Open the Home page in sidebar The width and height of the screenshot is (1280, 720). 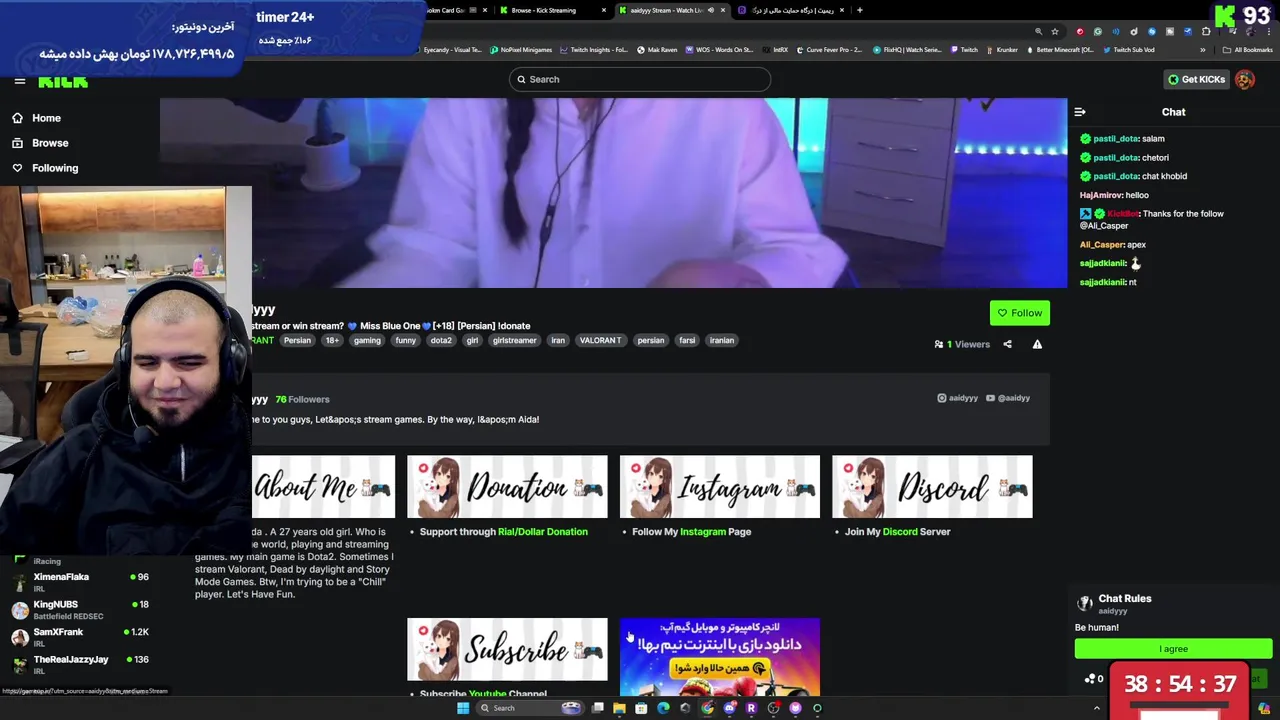[x=37, y=118]
